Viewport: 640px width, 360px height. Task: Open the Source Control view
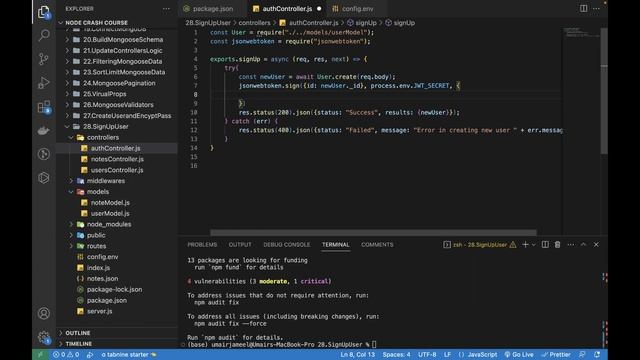(44, 59)
